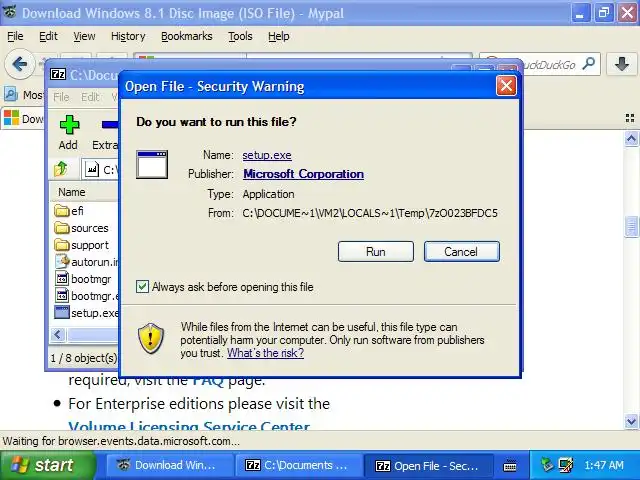Screen dimensions: 640x480
Task: Open Volume Licensing Service Center link
Action: pos(189,424)
